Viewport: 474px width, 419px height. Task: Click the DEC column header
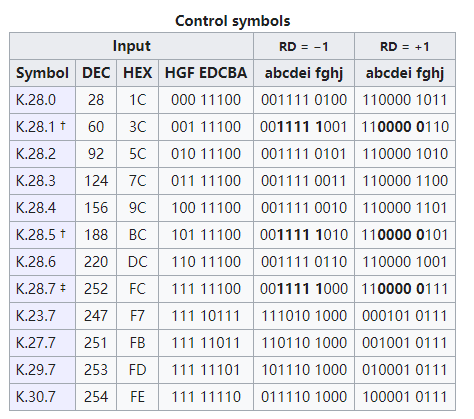pos(96,73)
